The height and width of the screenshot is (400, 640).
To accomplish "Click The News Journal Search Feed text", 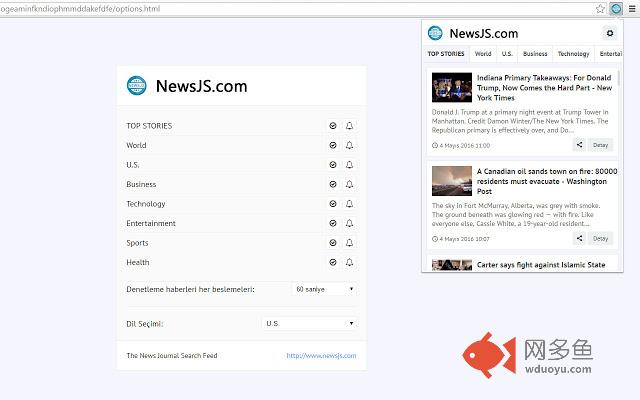I will (172, 356).
